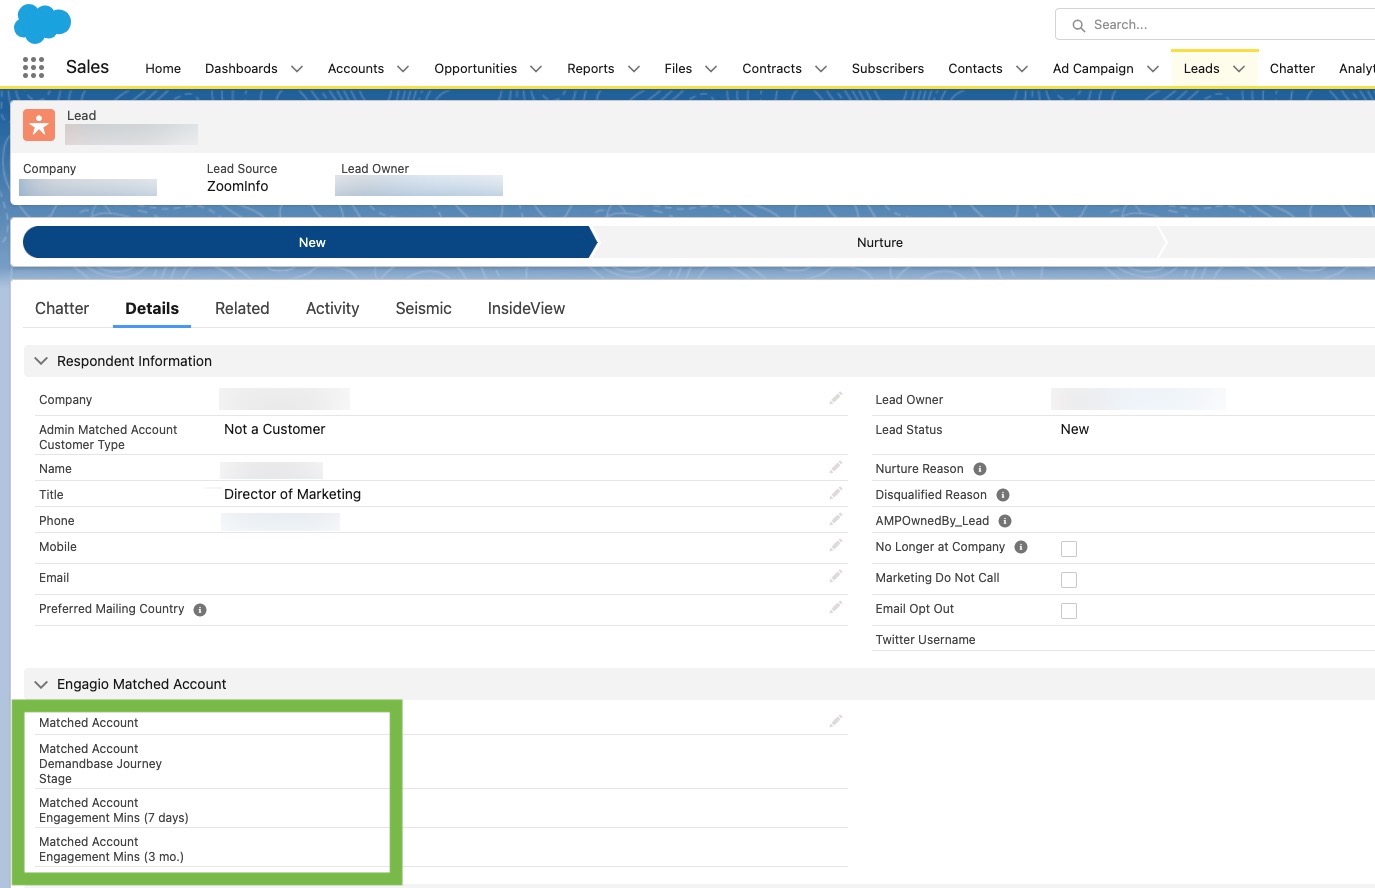Select the New stage in path
The image size is (1375, 888).
(x=310, y=242)
